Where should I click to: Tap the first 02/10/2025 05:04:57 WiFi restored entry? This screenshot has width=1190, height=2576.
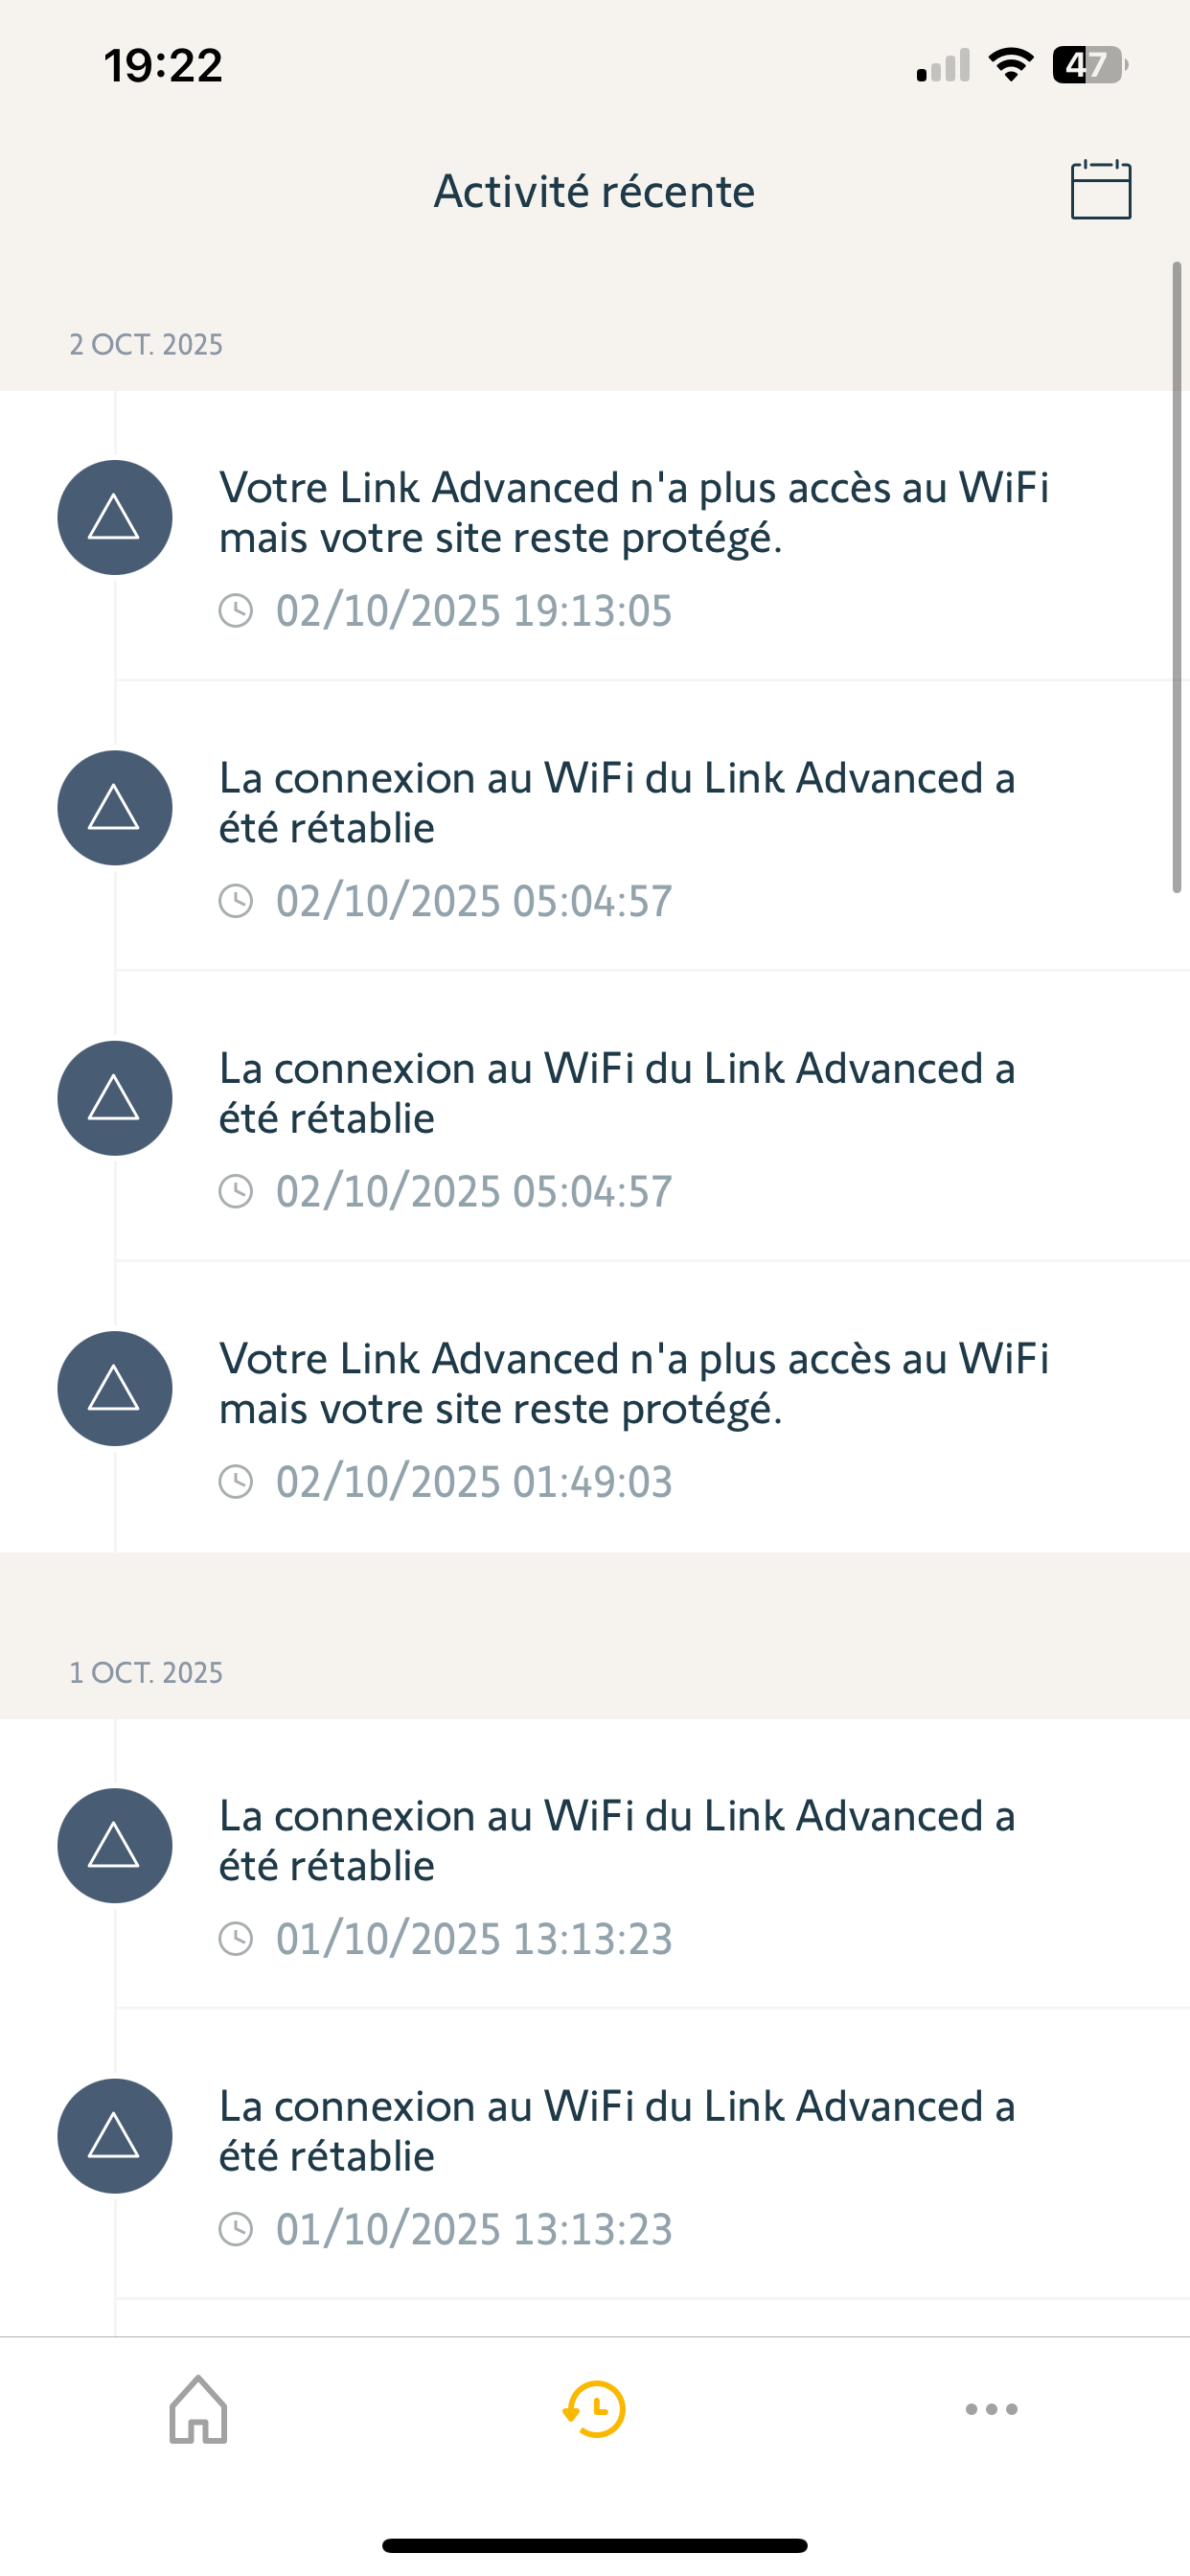coord(617,803)
